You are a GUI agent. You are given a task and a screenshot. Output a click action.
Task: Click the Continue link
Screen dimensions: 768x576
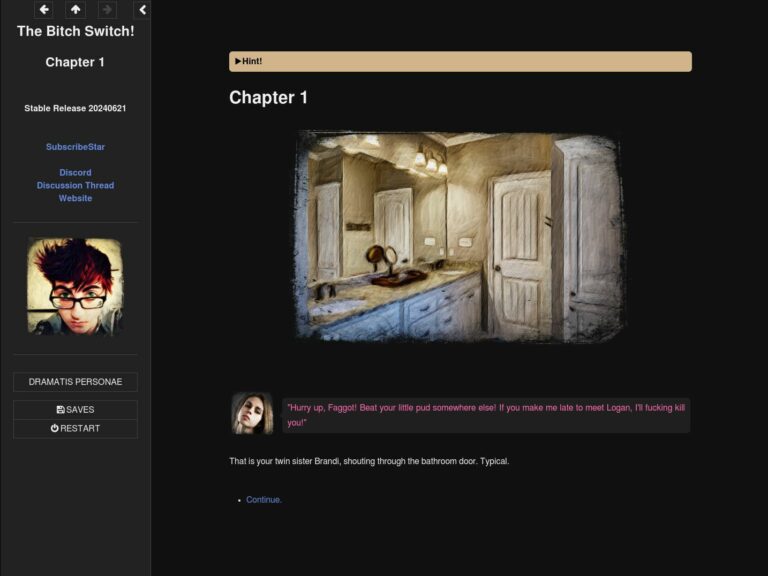[x=264, y=500]
